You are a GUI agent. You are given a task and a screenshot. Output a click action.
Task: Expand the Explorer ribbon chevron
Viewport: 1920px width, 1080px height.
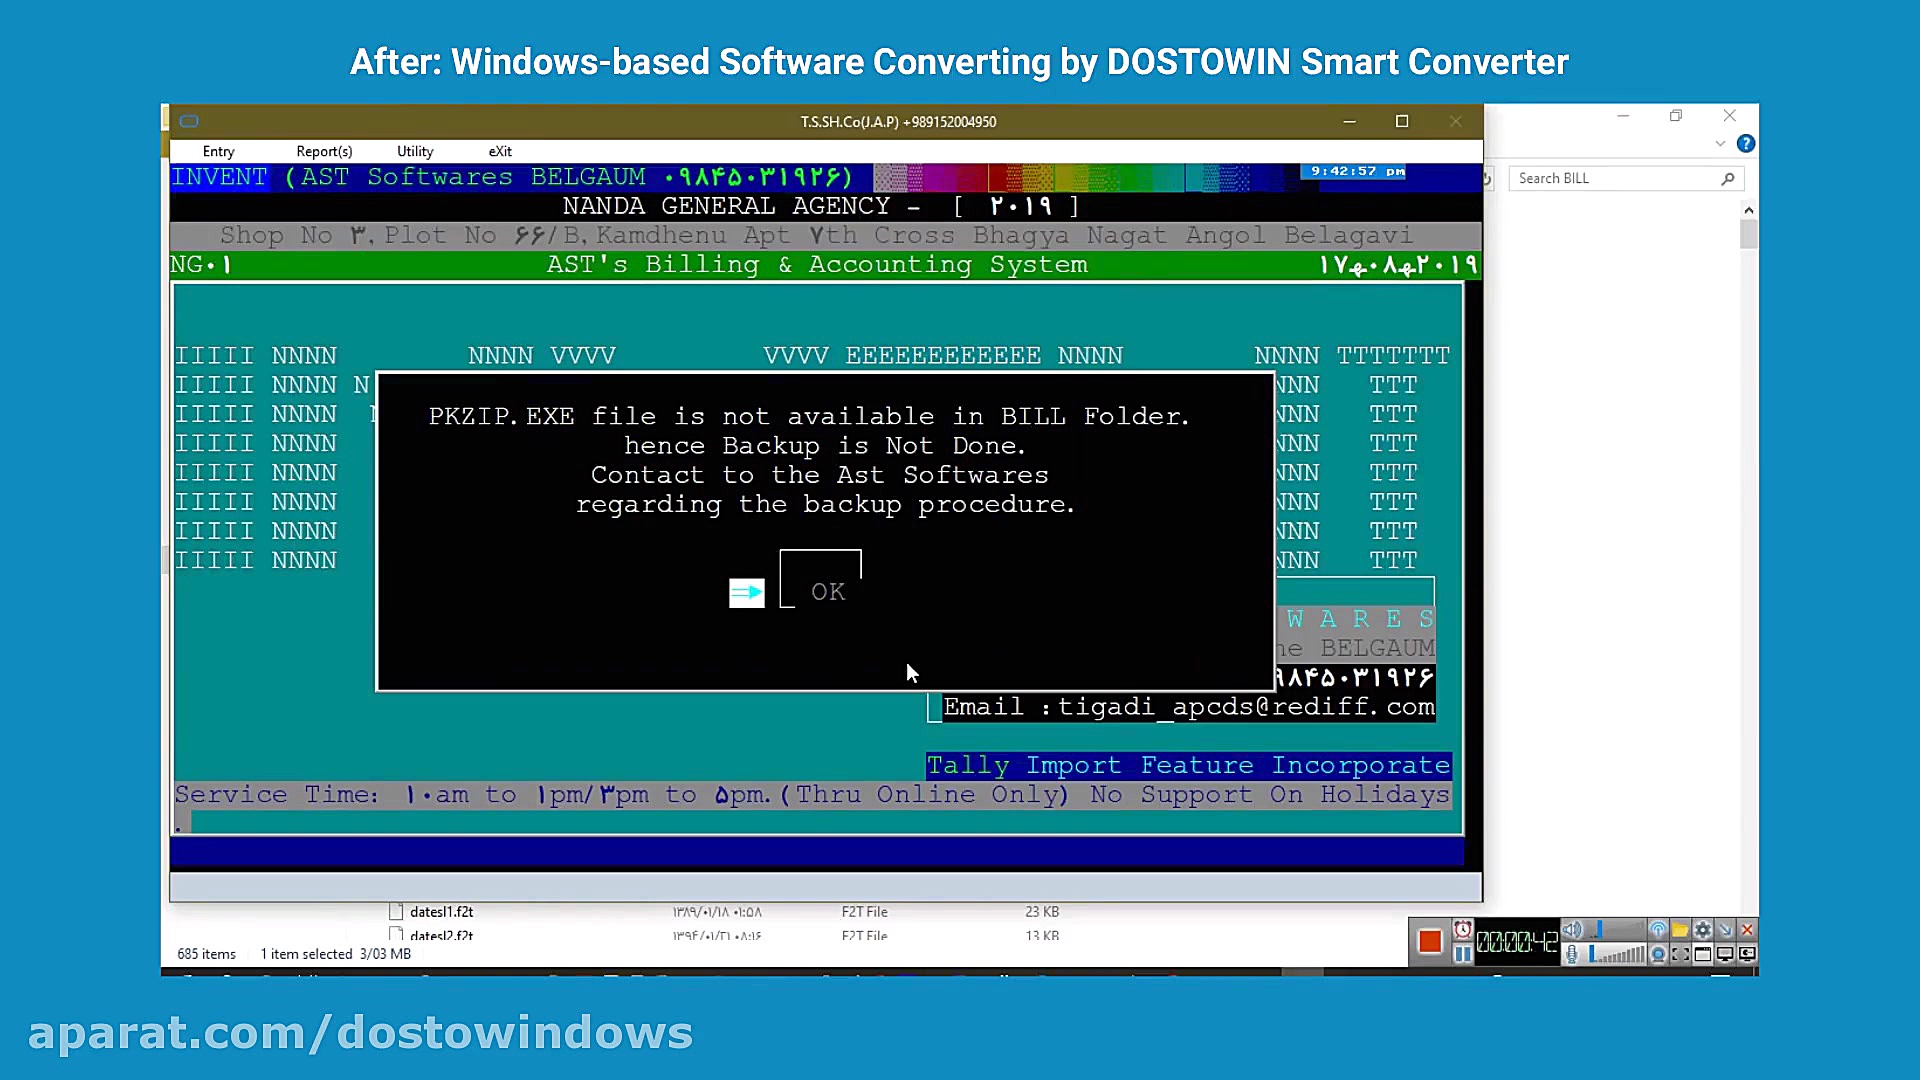(x=1720, y=143)
